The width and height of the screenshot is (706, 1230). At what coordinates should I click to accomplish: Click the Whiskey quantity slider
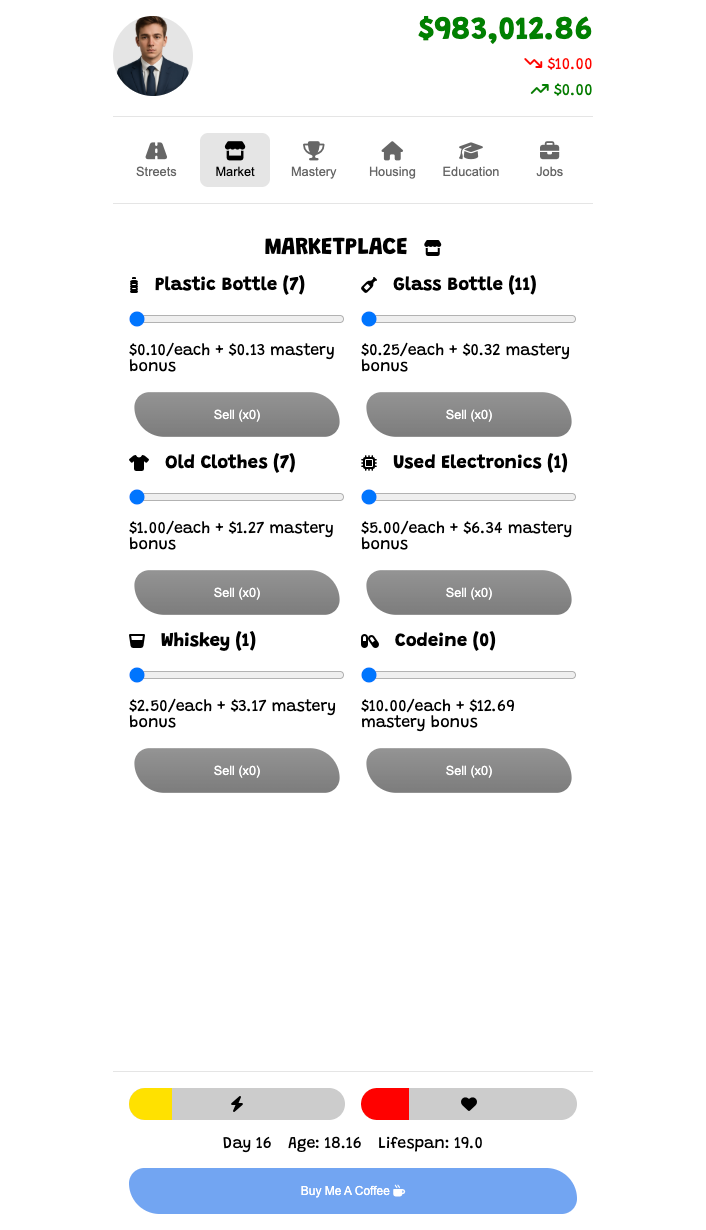(237, 675)
